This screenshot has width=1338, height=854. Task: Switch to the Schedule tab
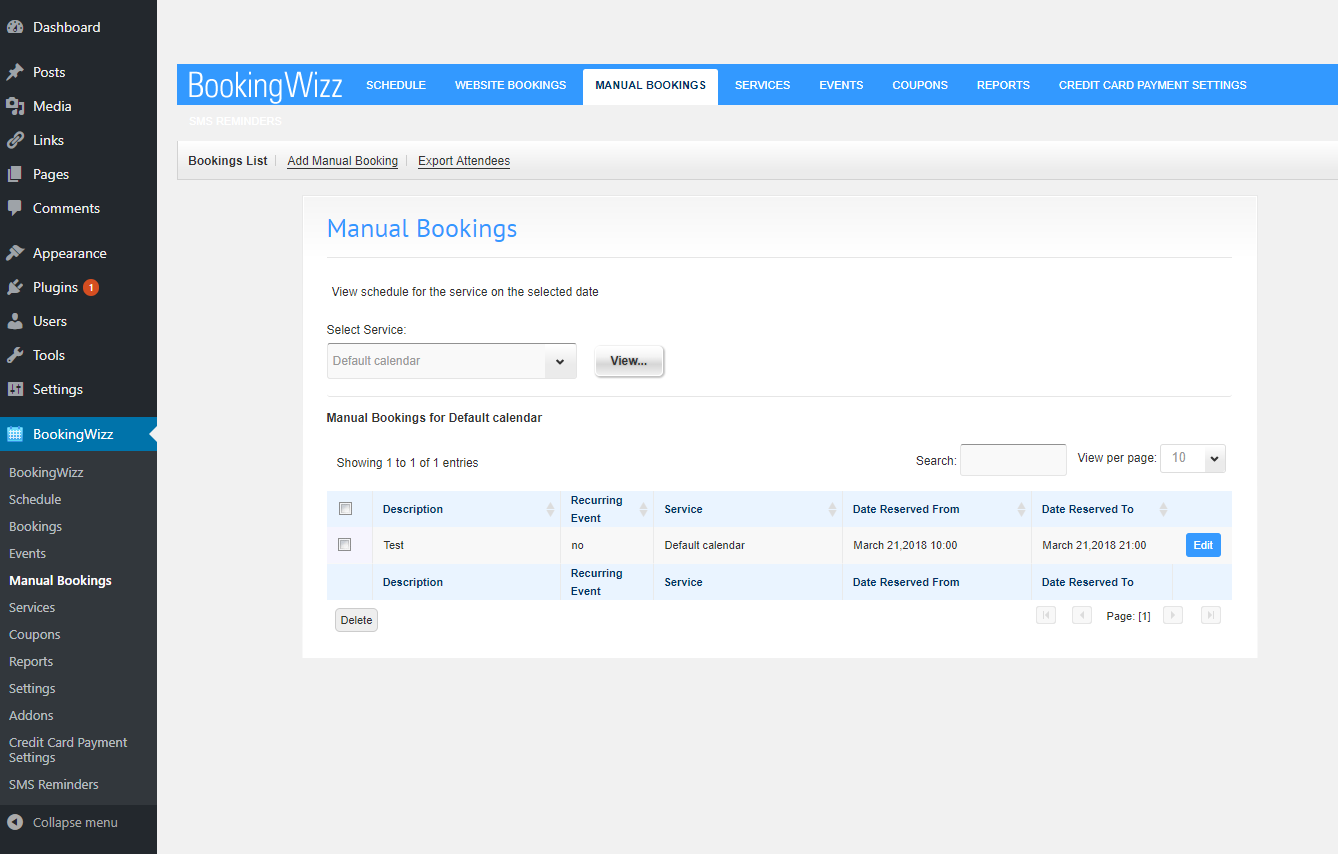[x=396, y=85]
